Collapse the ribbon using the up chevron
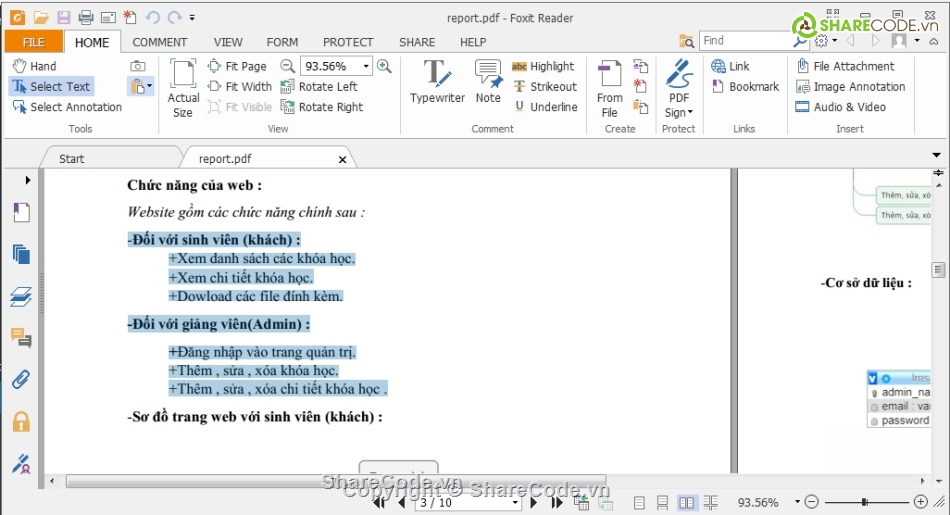 (934, 41)
